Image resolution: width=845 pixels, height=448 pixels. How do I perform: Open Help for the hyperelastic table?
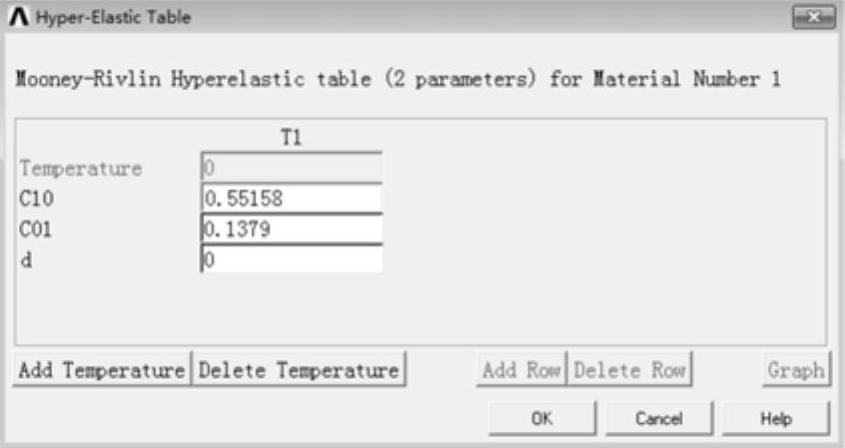click(x=775, y=418)
